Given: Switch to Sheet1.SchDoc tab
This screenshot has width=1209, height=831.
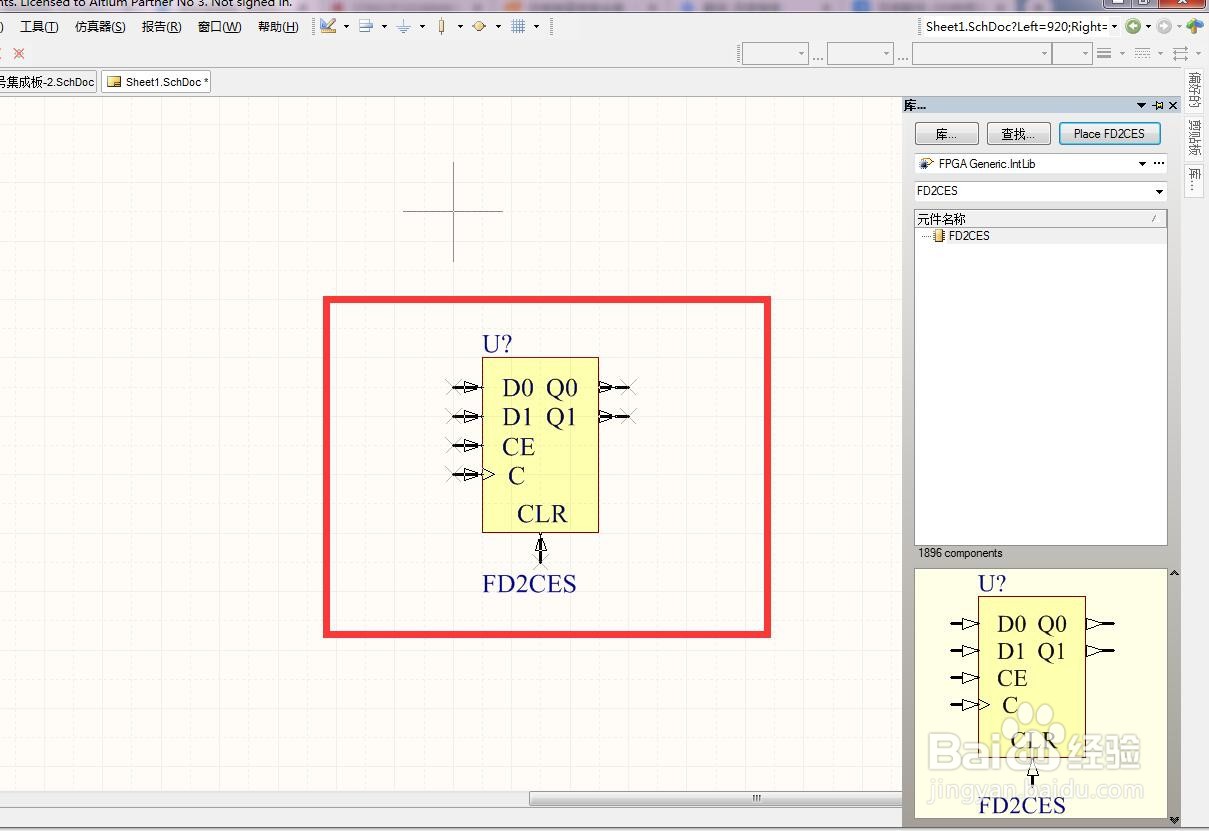Looking at the screenshot, I should click(x=157, y=82).
